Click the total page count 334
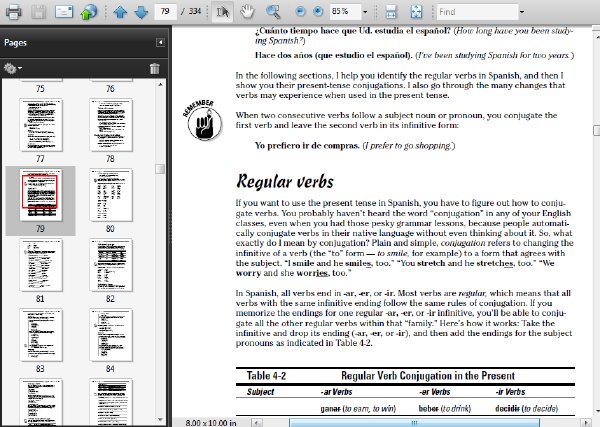The height and width of the screenshot is (427, 600). pos(195,11)
